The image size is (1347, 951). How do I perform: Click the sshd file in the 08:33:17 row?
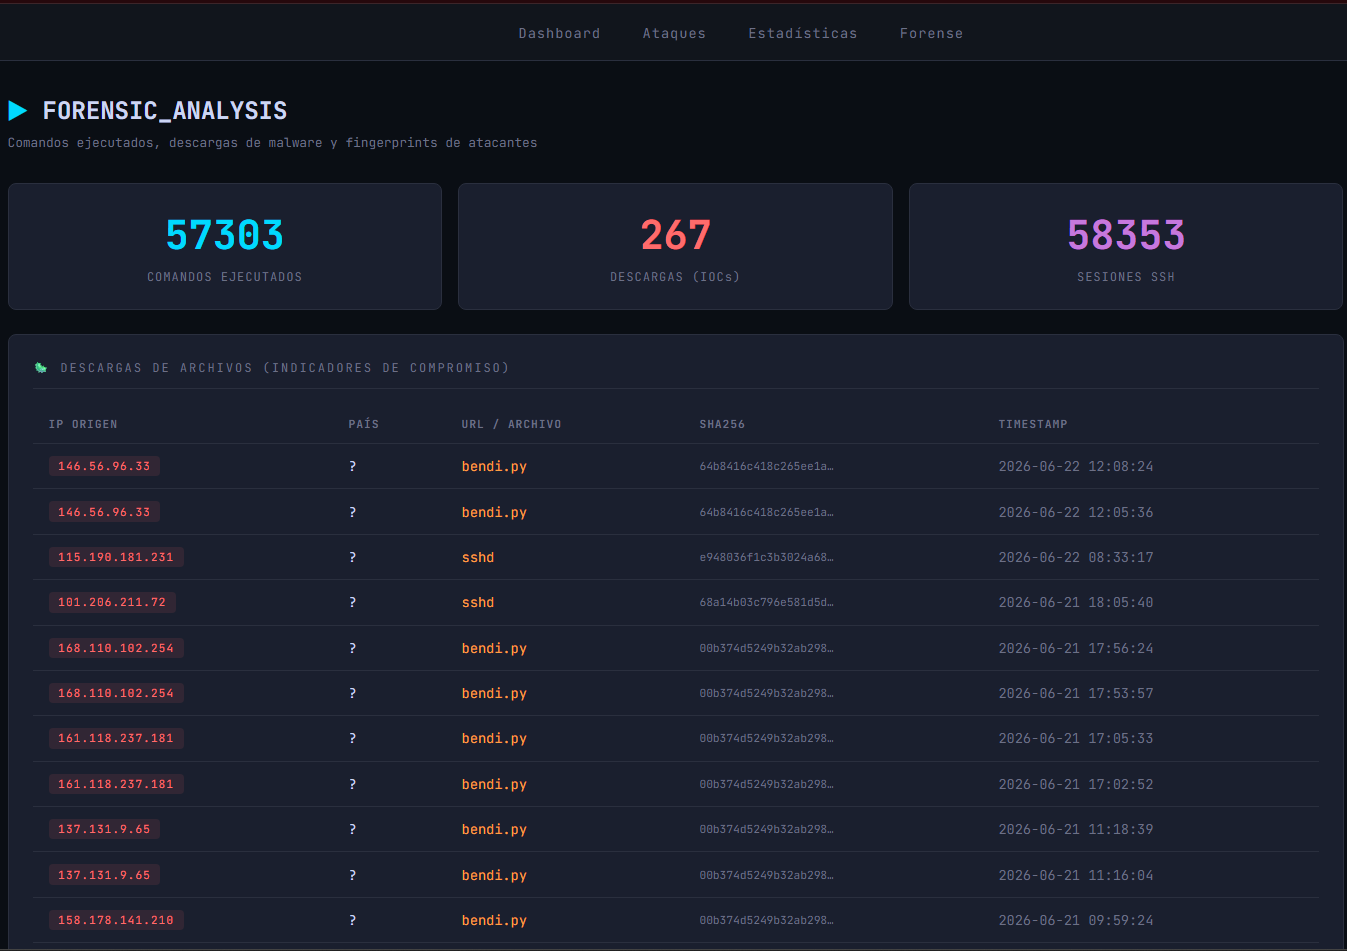tap(478, 557)
